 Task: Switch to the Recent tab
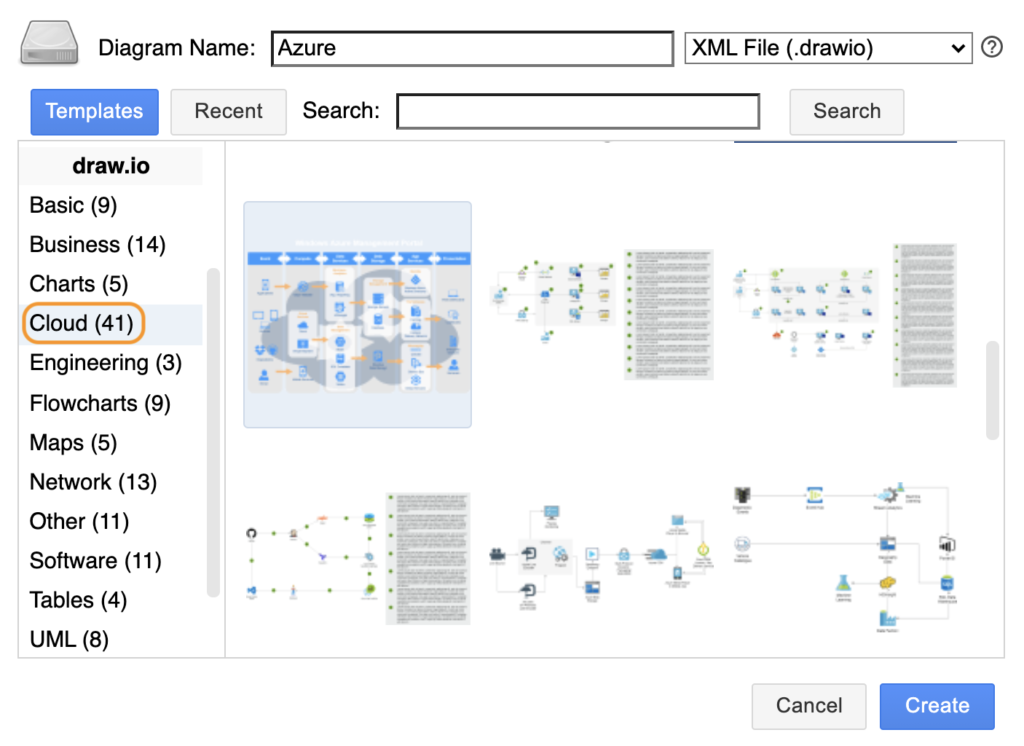[228, 112]
